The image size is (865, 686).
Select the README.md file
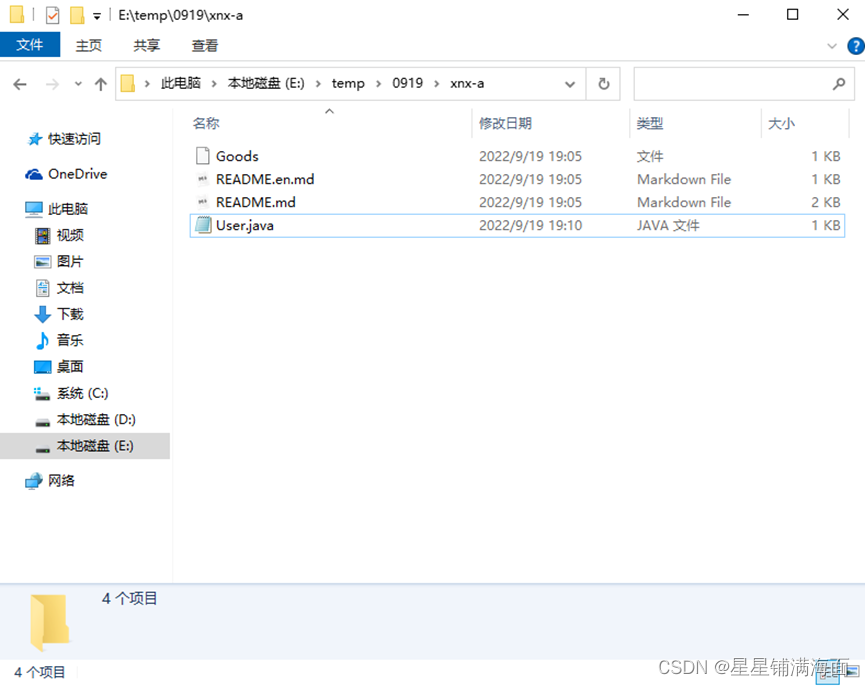click(517, 202)
